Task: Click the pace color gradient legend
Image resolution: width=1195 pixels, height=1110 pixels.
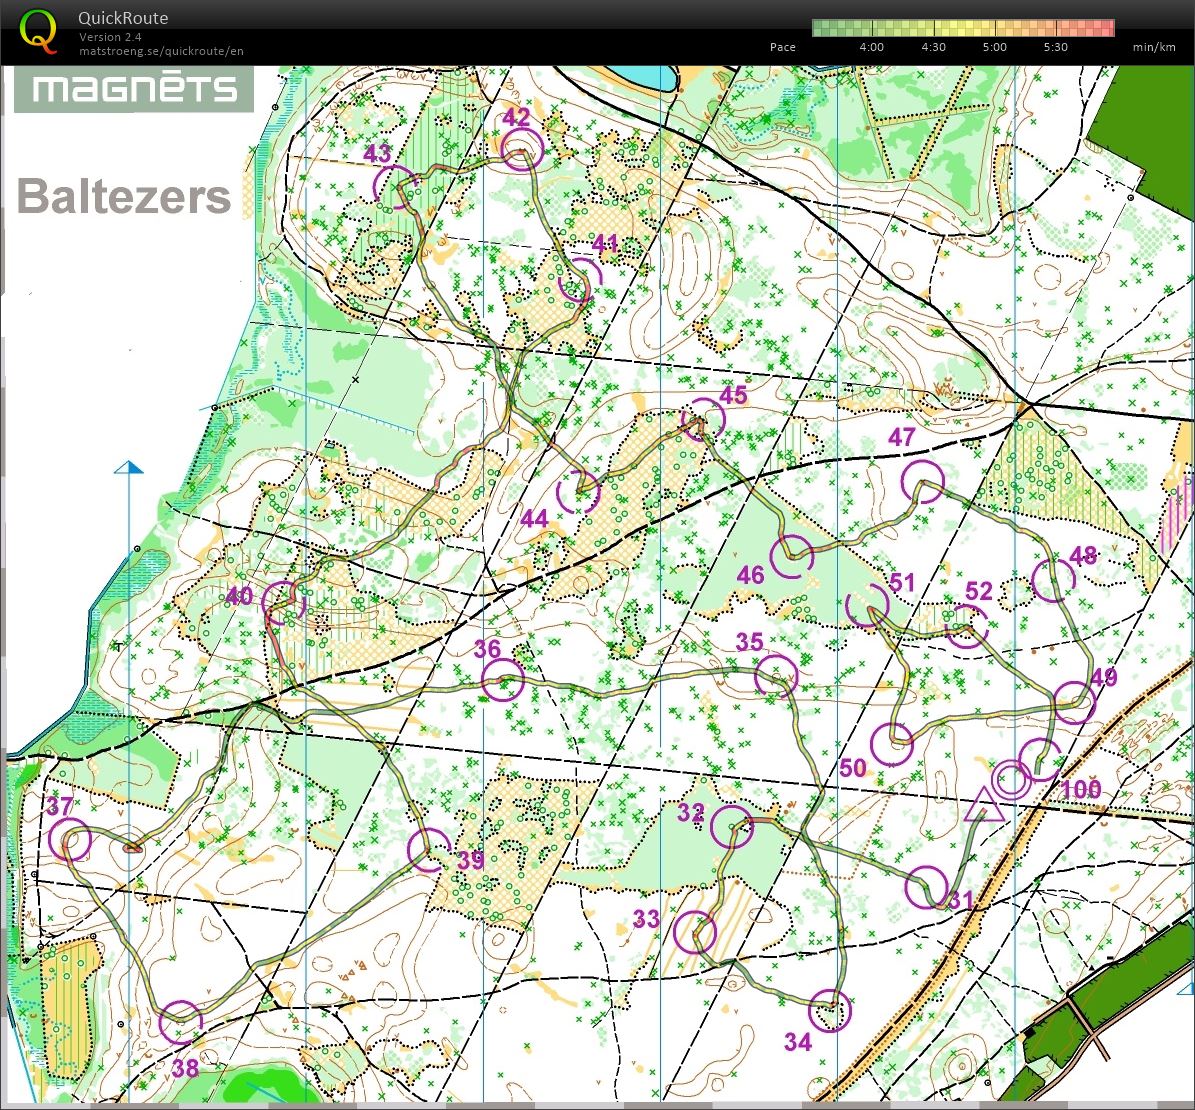Action: pyautogui.click(x=962, y=28)
